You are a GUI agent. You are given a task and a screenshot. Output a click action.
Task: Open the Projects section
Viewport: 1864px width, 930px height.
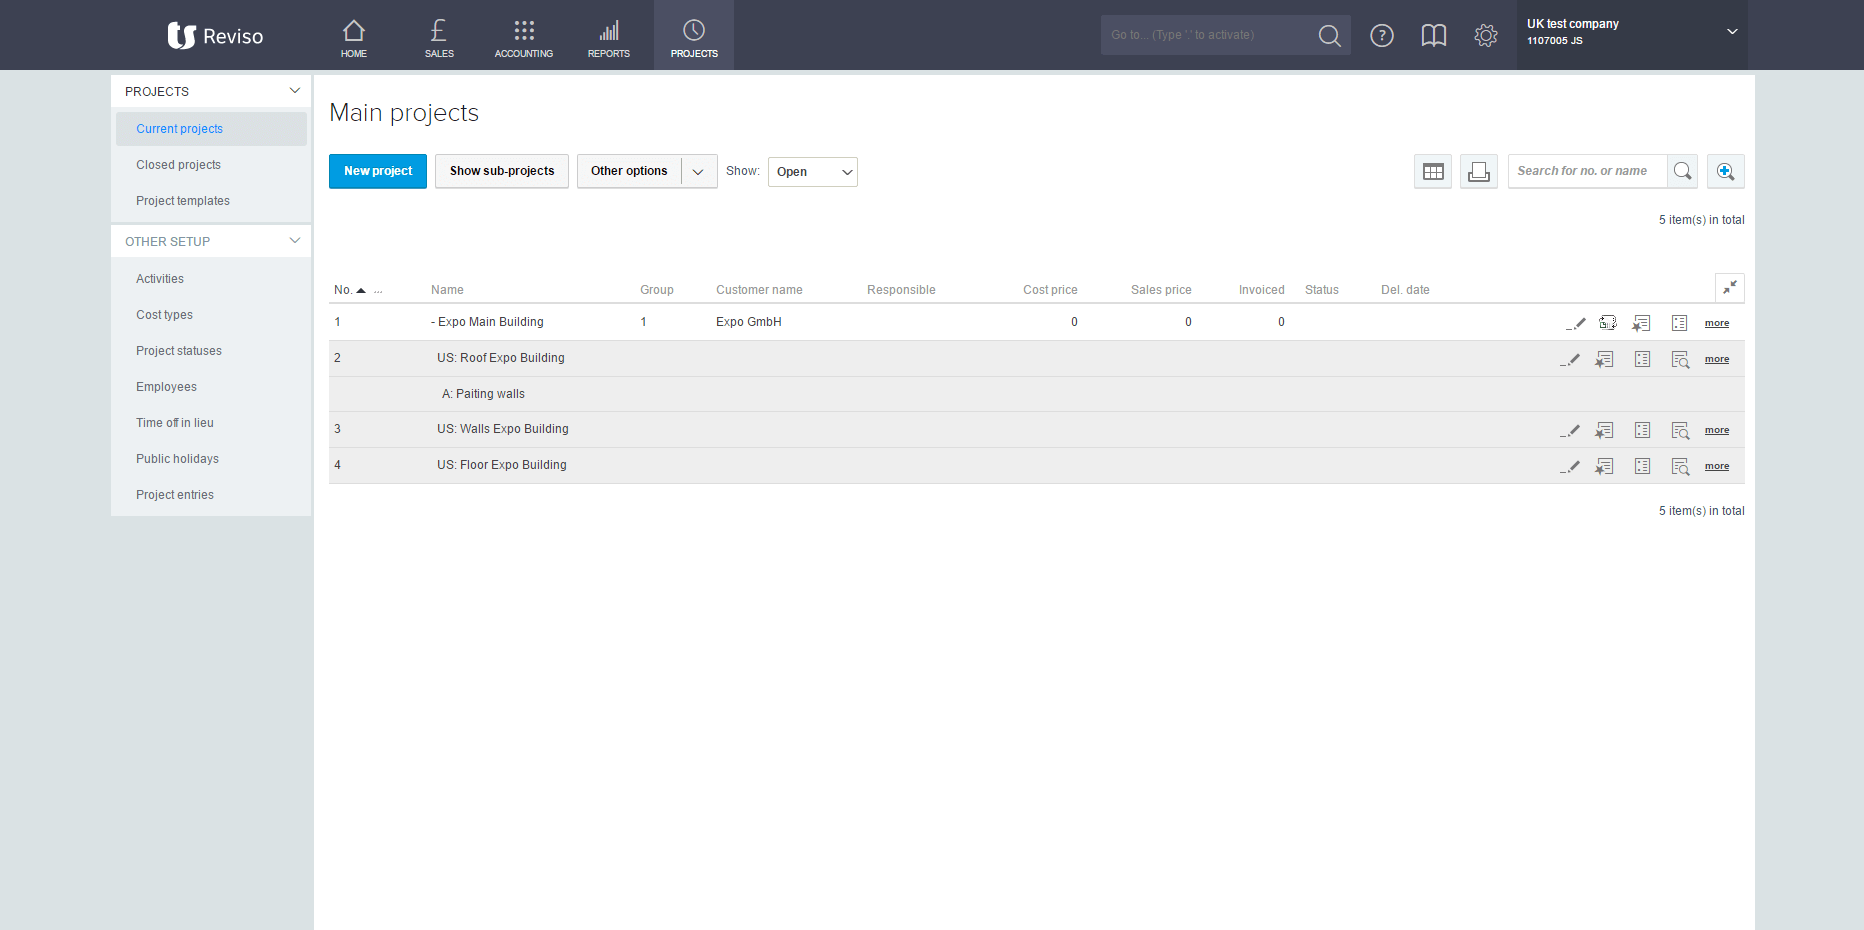(x=694, y=36)
